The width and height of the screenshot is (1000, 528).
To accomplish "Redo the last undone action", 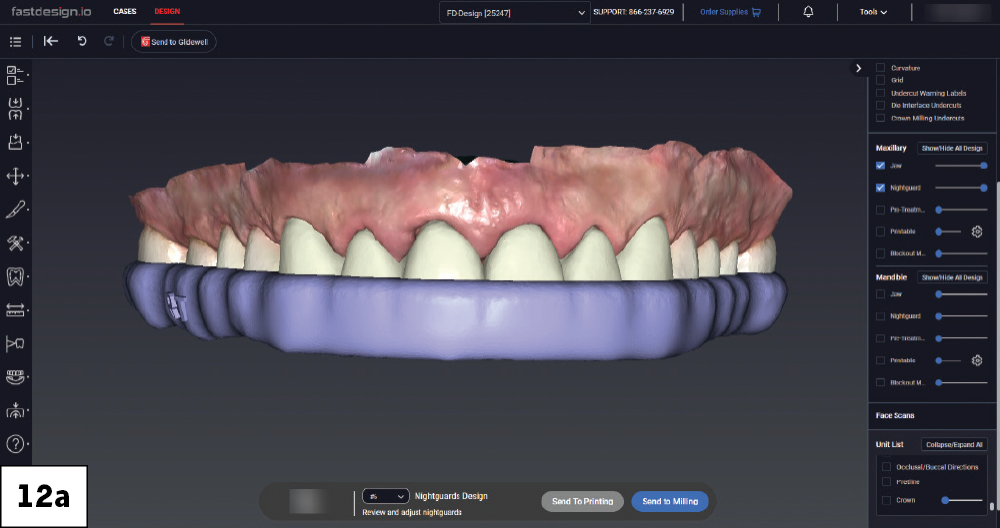I will 109,41.
